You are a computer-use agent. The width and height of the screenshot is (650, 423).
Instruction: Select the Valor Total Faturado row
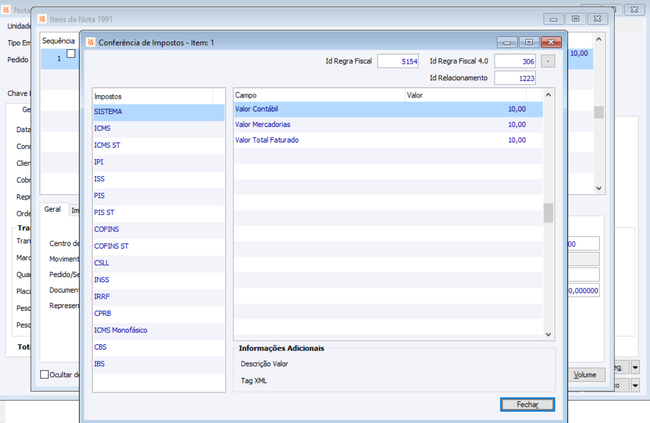coord(388,140)
